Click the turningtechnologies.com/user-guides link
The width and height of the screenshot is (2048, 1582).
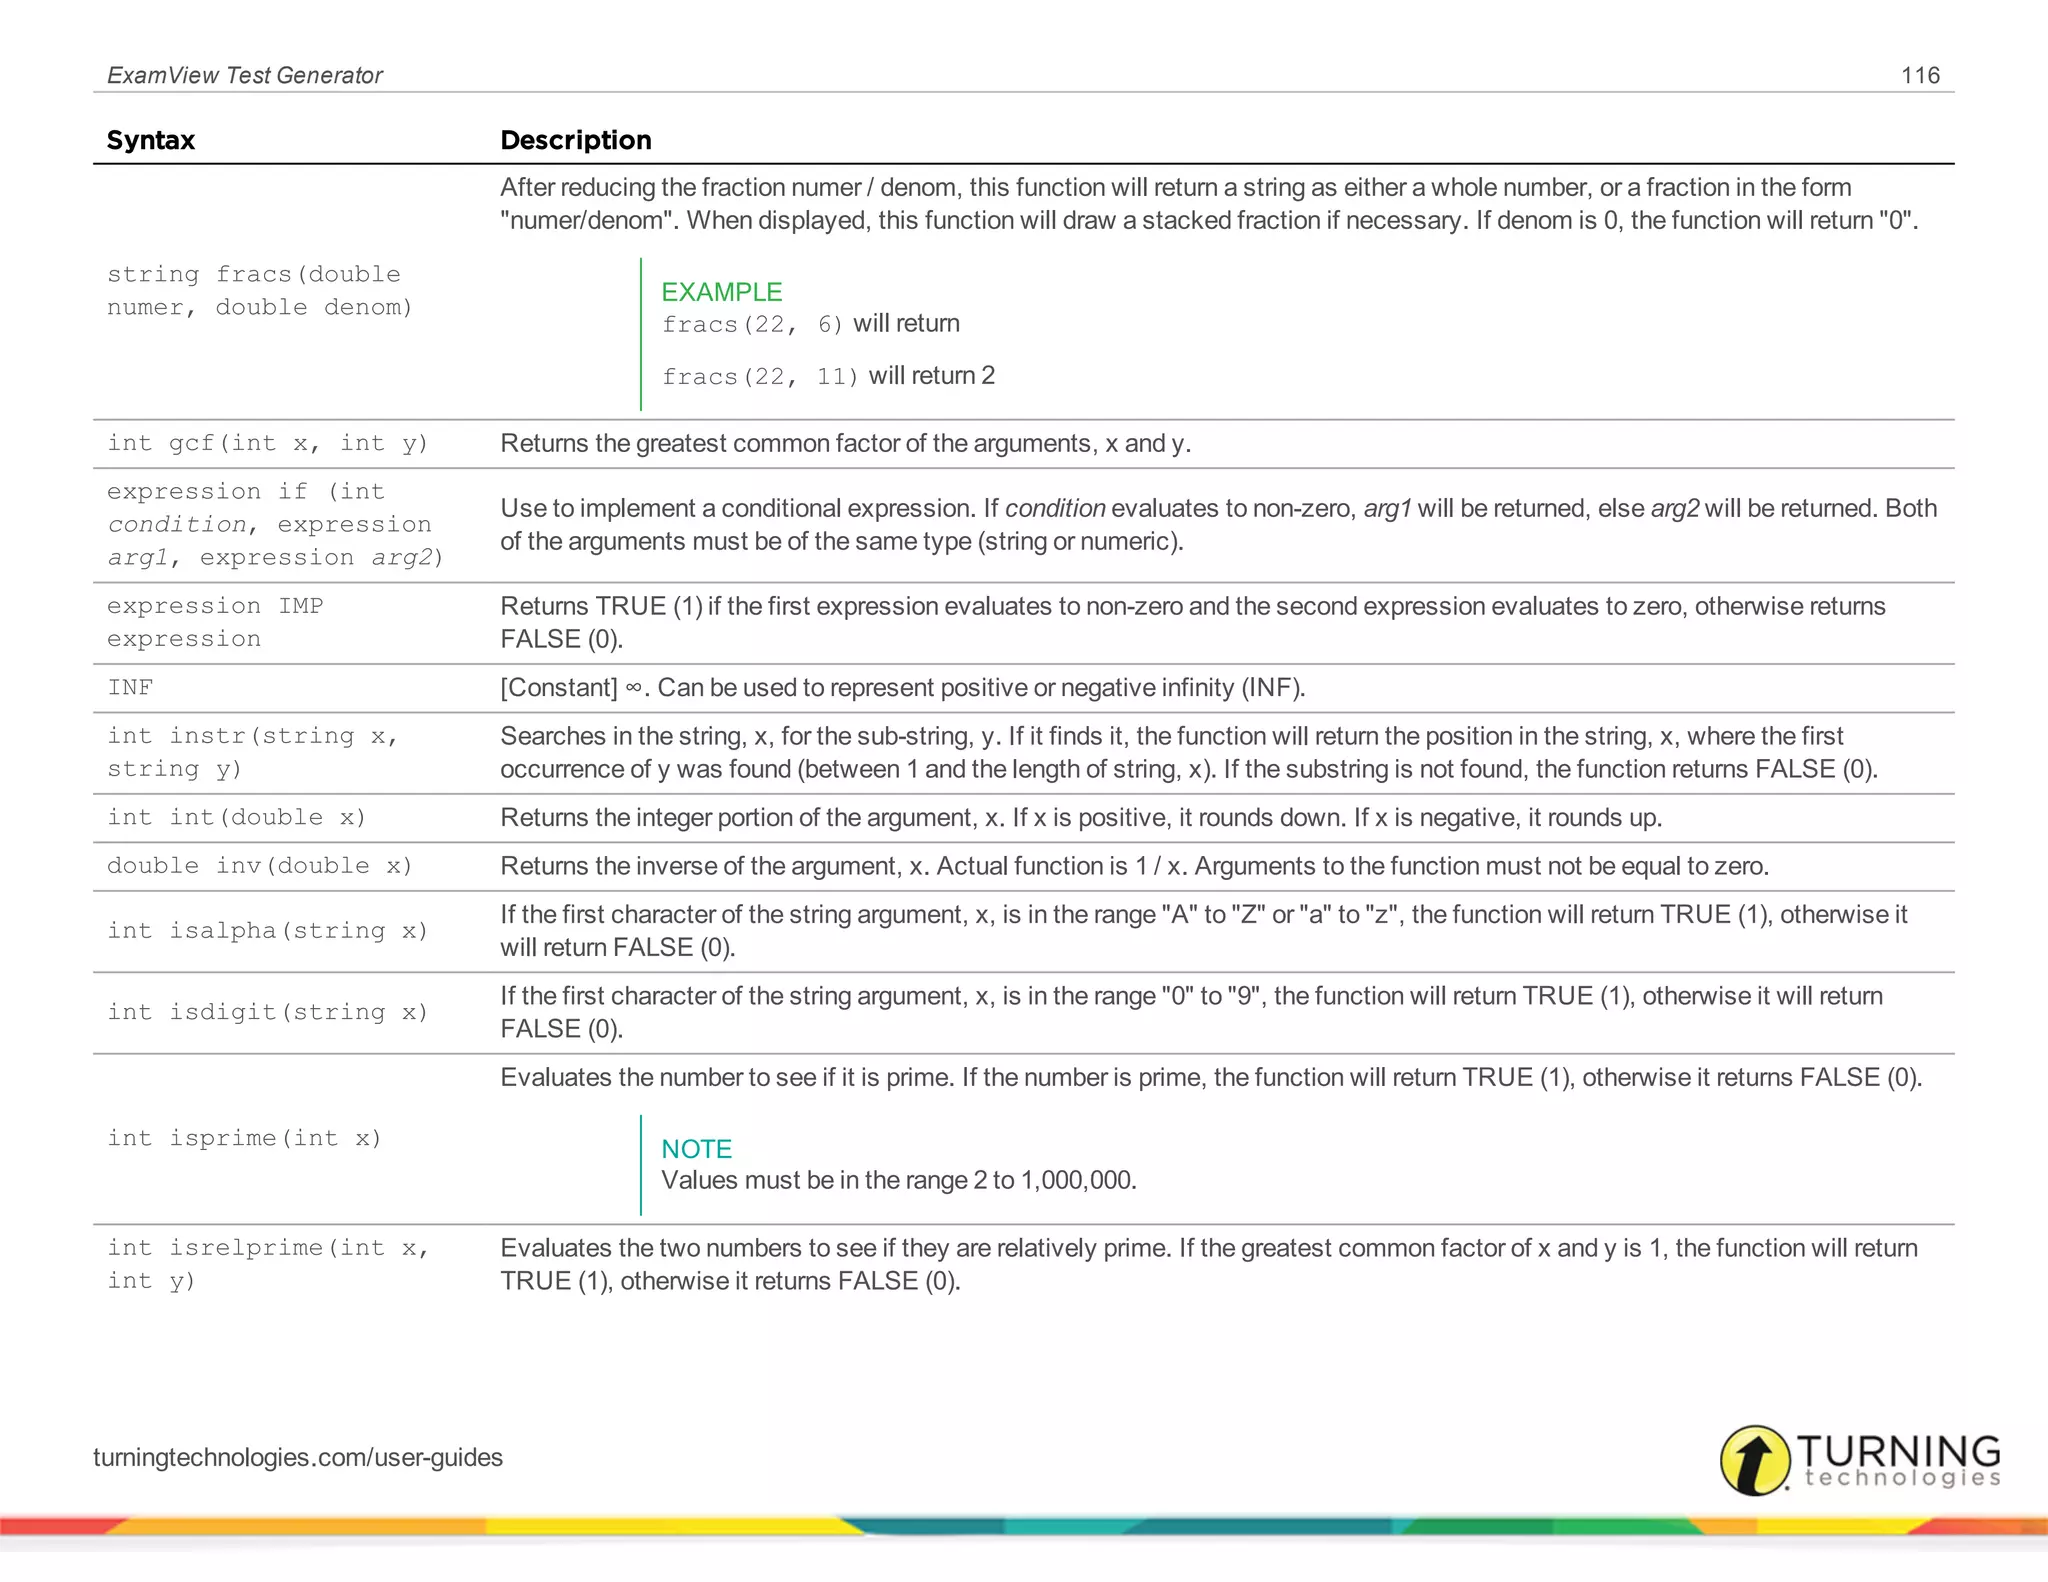pyautogui.click(x=298, y=1457)
